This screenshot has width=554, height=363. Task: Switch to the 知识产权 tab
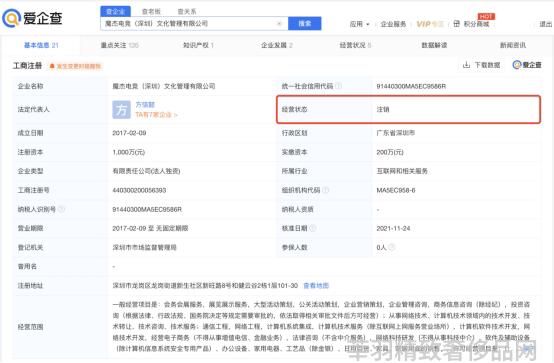[x=198, y=45]
